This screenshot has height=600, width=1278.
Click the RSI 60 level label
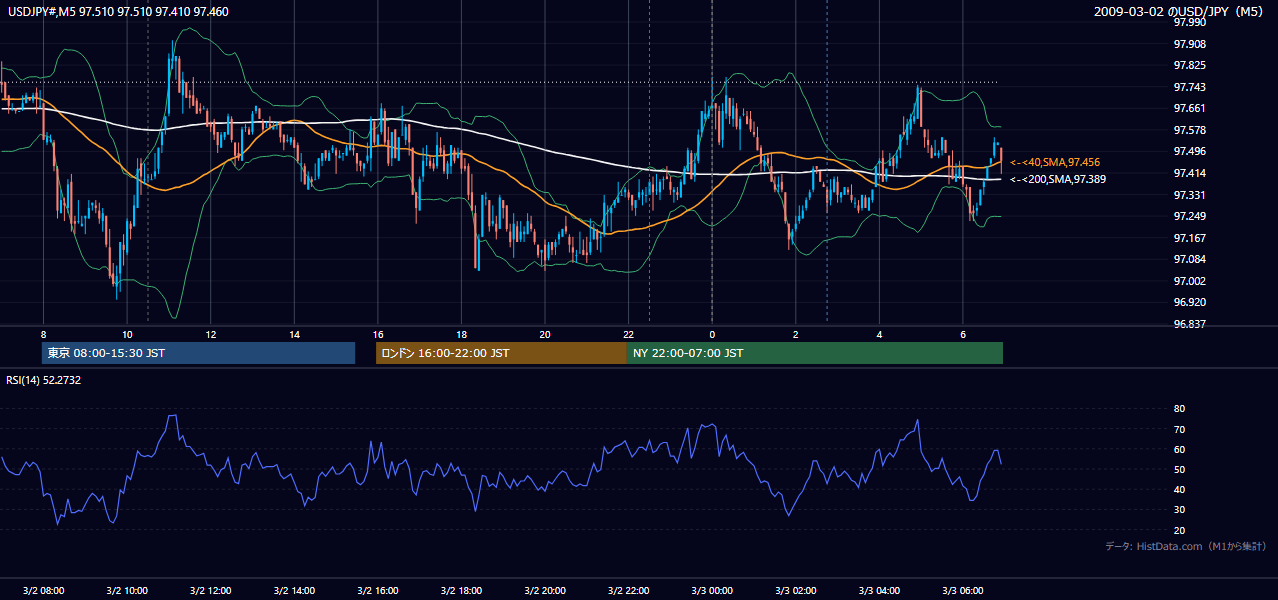(1179, 449)
